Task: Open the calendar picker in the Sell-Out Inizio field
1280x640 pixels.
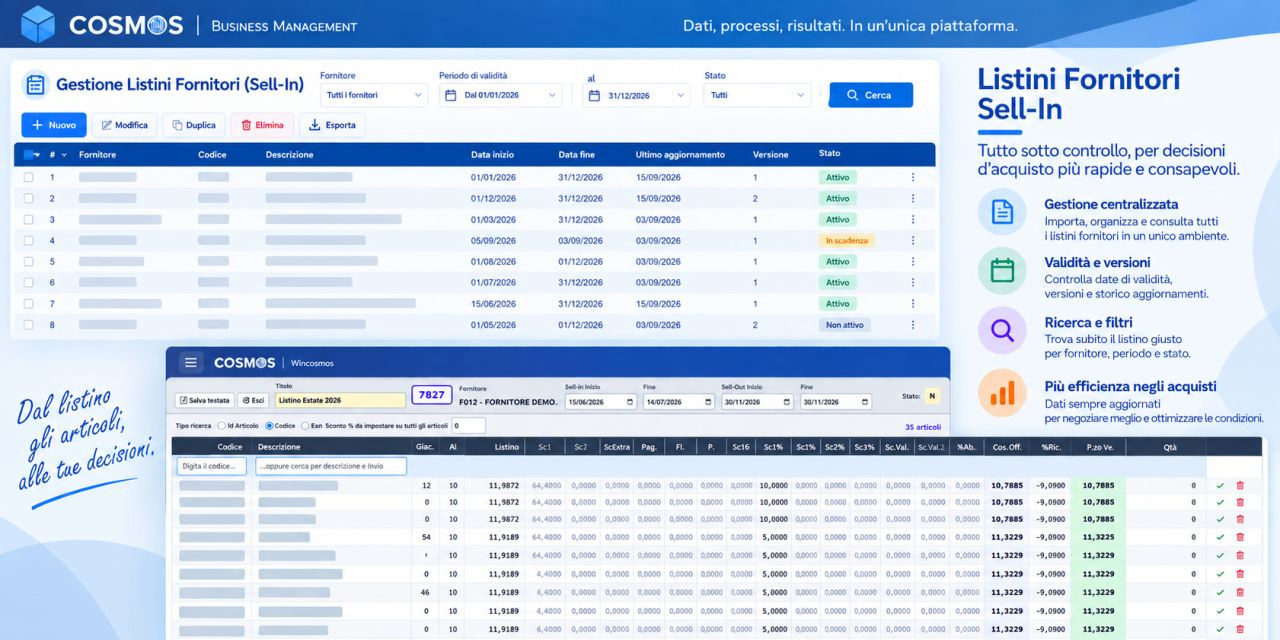Action: (x=786, y=402)
